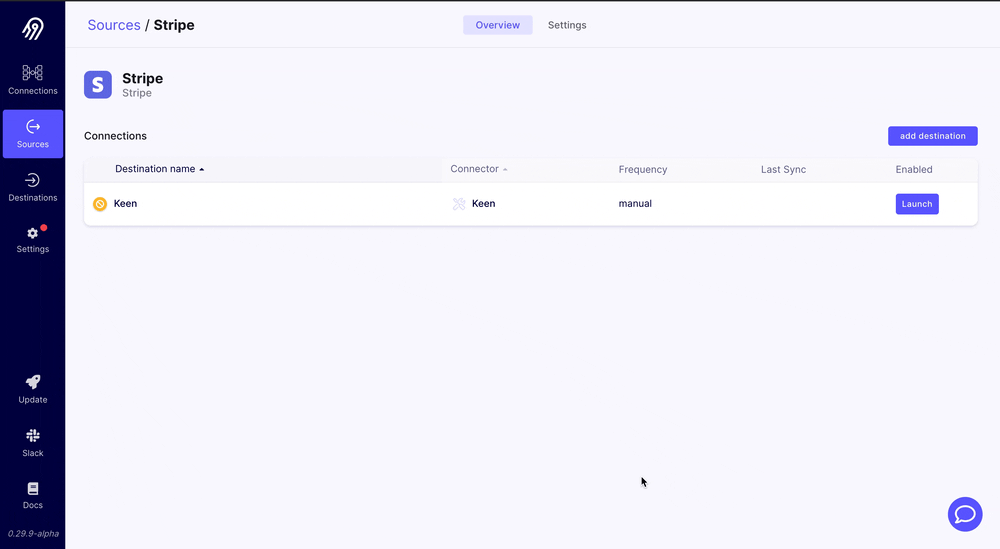Click the 0.29.9-alpha version label

(33, 534)
